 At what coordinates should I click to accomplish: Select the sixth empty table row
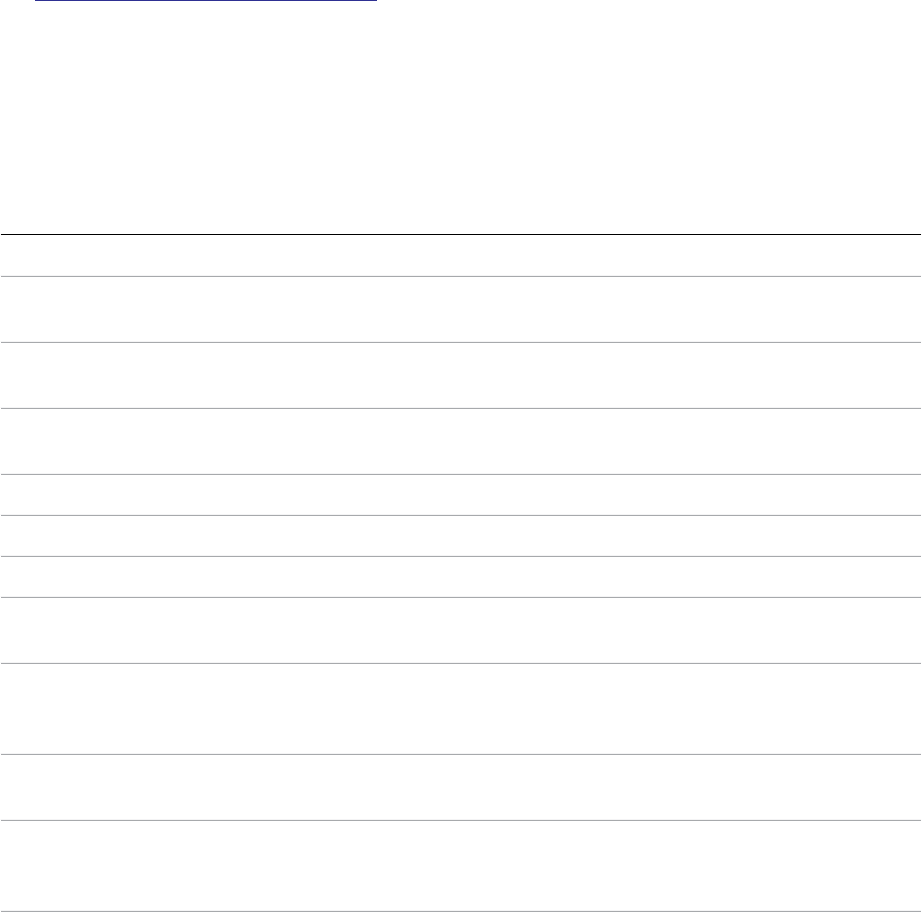(461, 536)
